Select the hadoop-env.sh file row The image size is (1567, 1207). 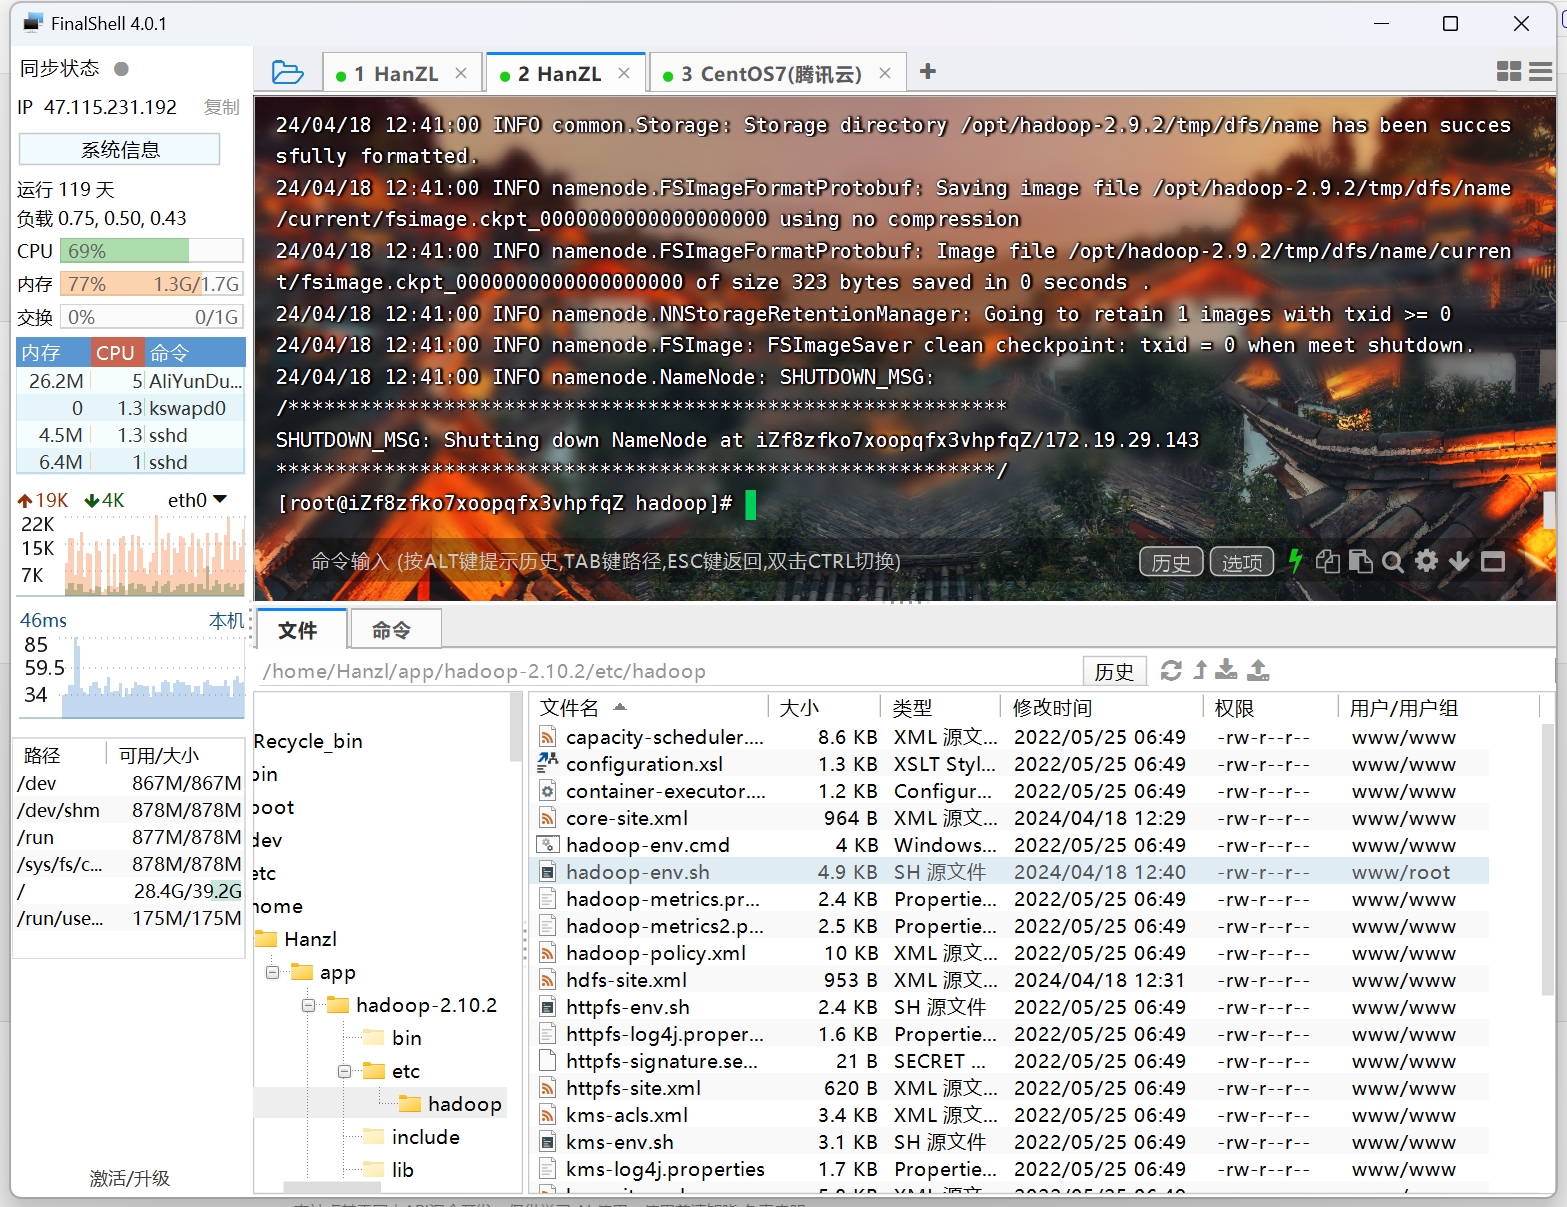pyautogui.click(x=1008, y=872)
